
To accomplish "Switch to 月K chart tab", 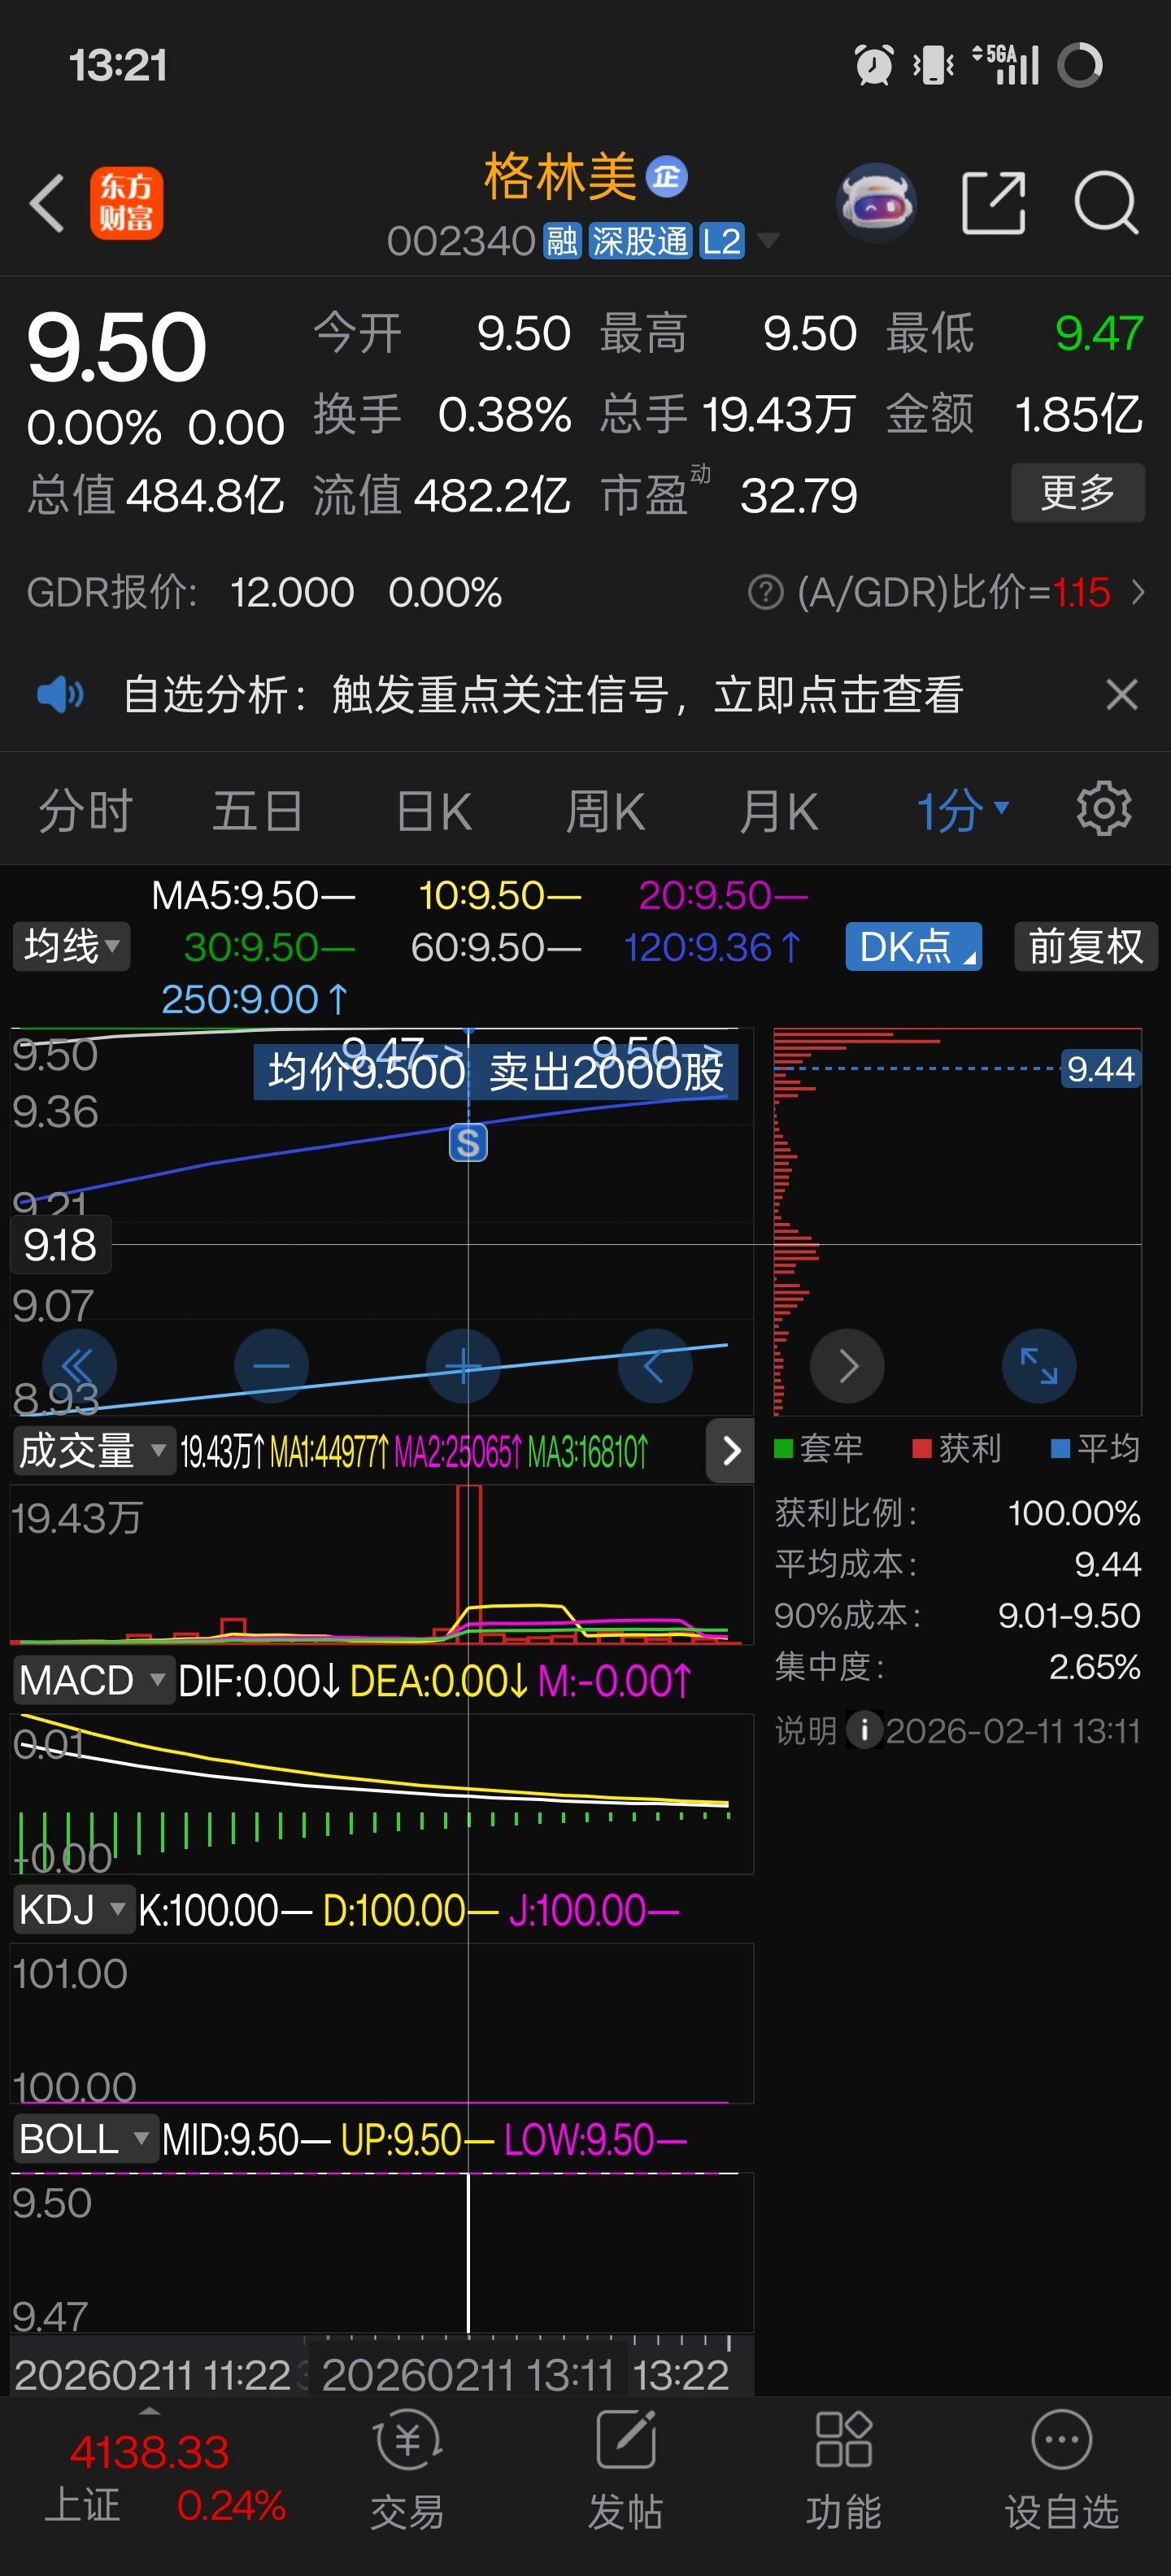I will pos(778,810).
